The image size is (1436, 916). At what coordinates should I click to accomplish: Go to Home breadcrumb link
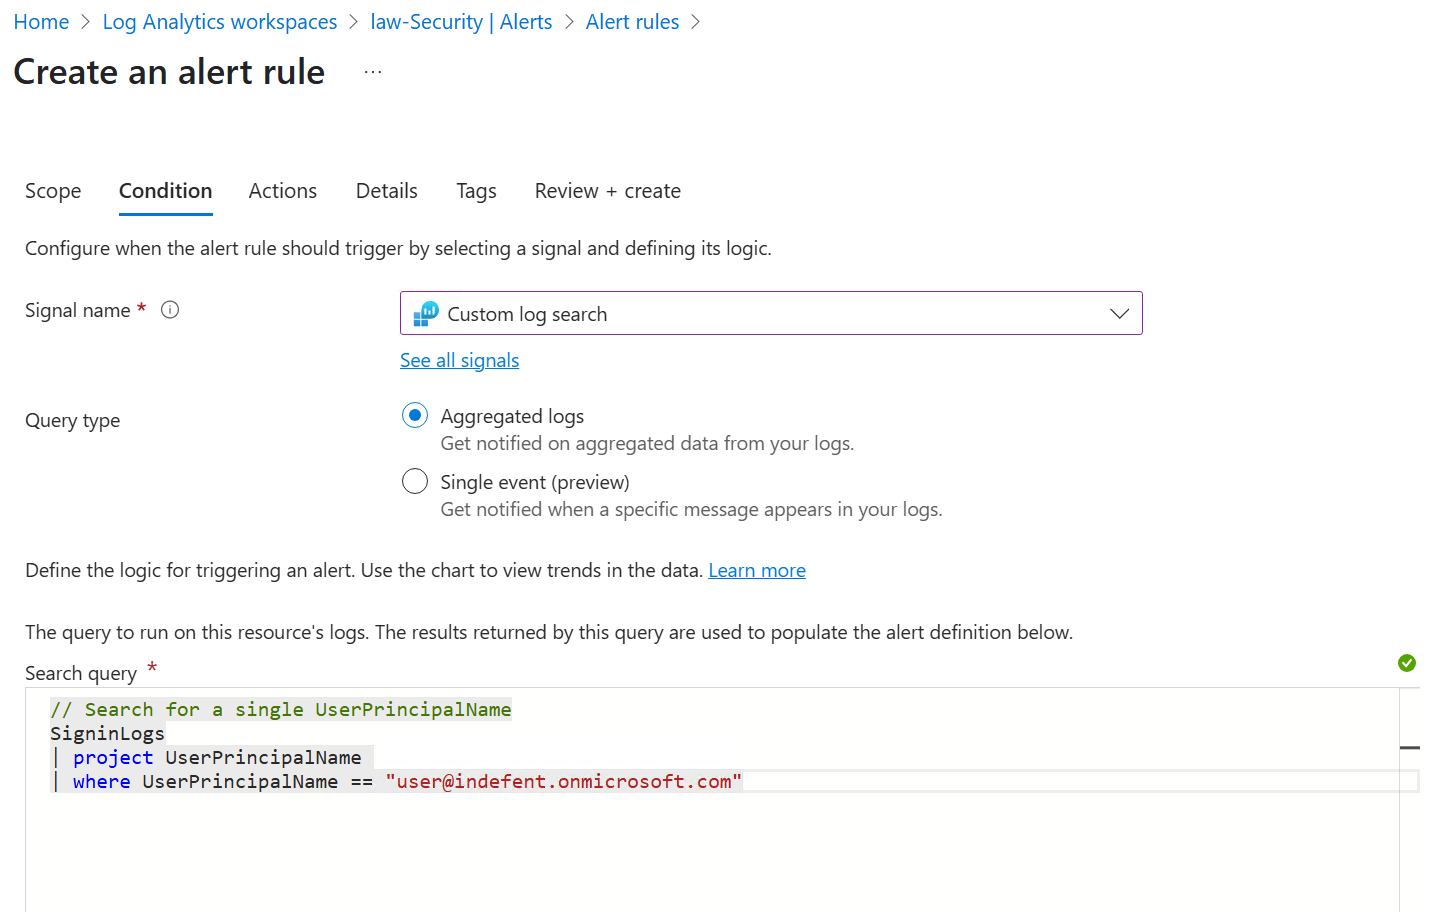(x=41, y=22)
